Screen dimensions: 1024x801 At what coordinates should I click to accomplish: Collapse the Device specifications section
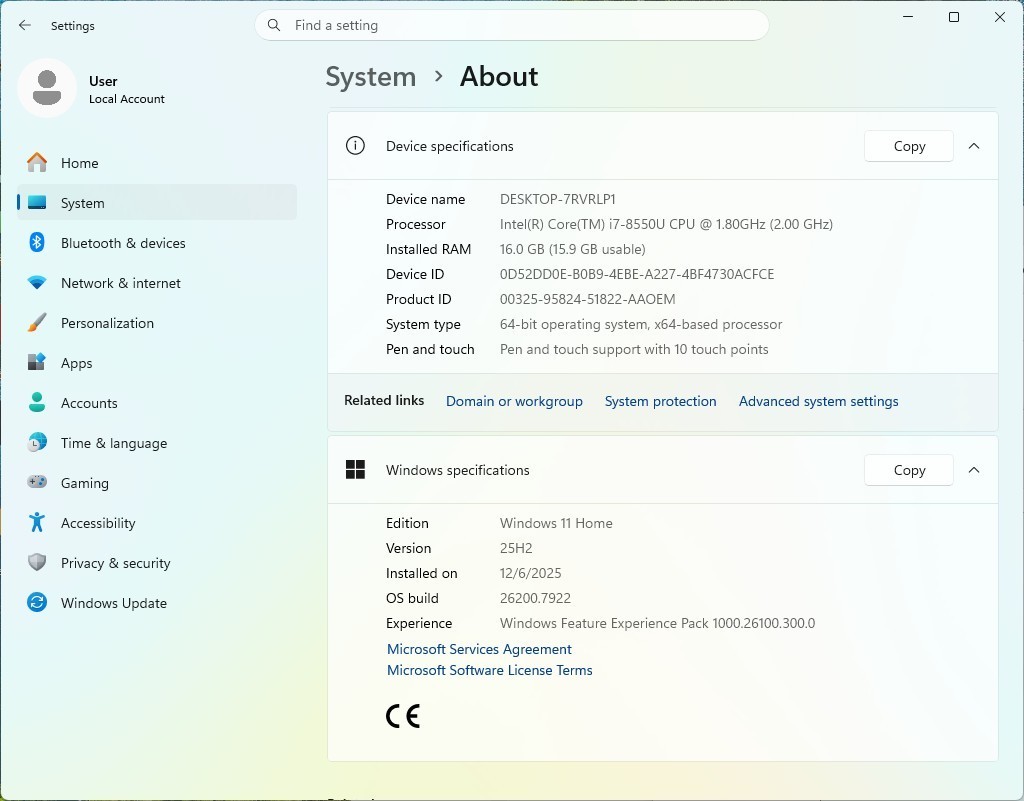[x=974, y=146]
